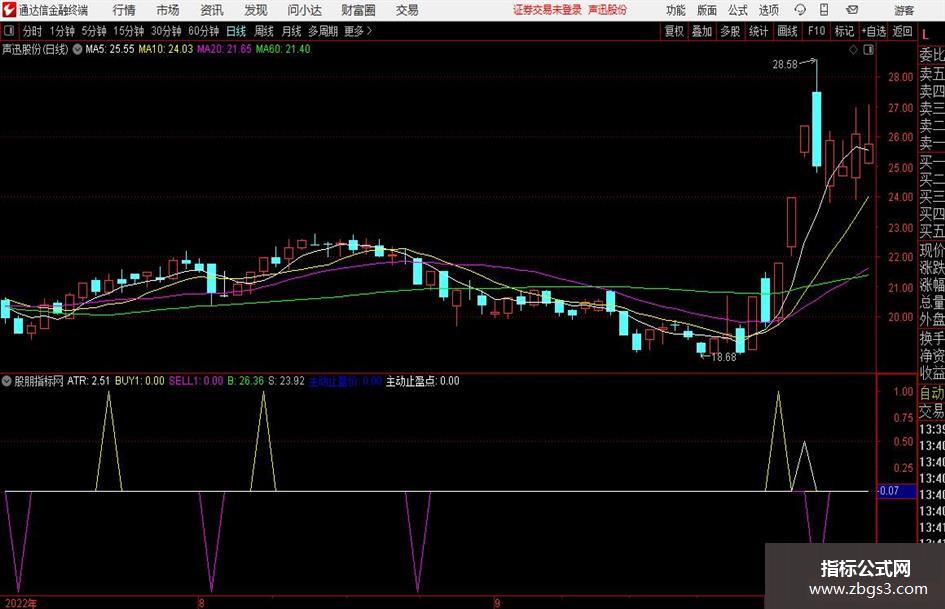Click the red 声迅股份 title link

(608, 10)
